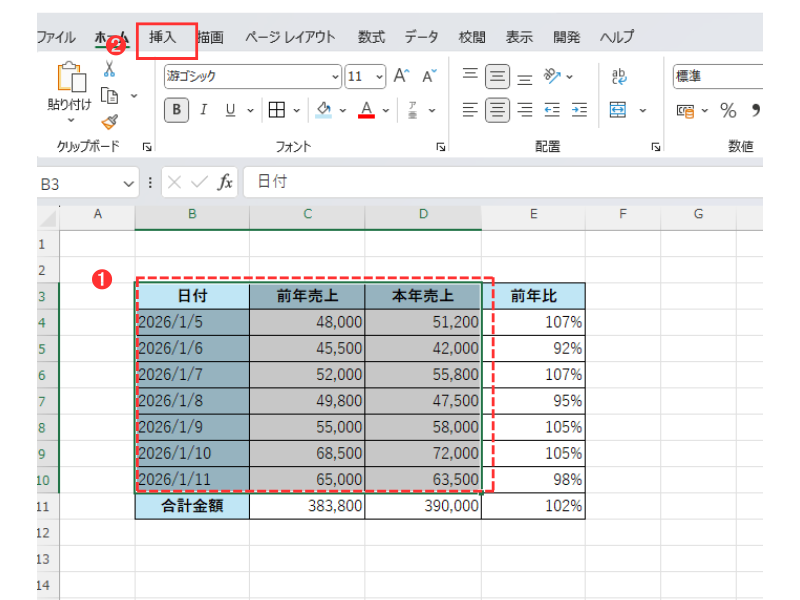Click the red font color button
This screenshot has height=600, width=800.
point(366,110)
